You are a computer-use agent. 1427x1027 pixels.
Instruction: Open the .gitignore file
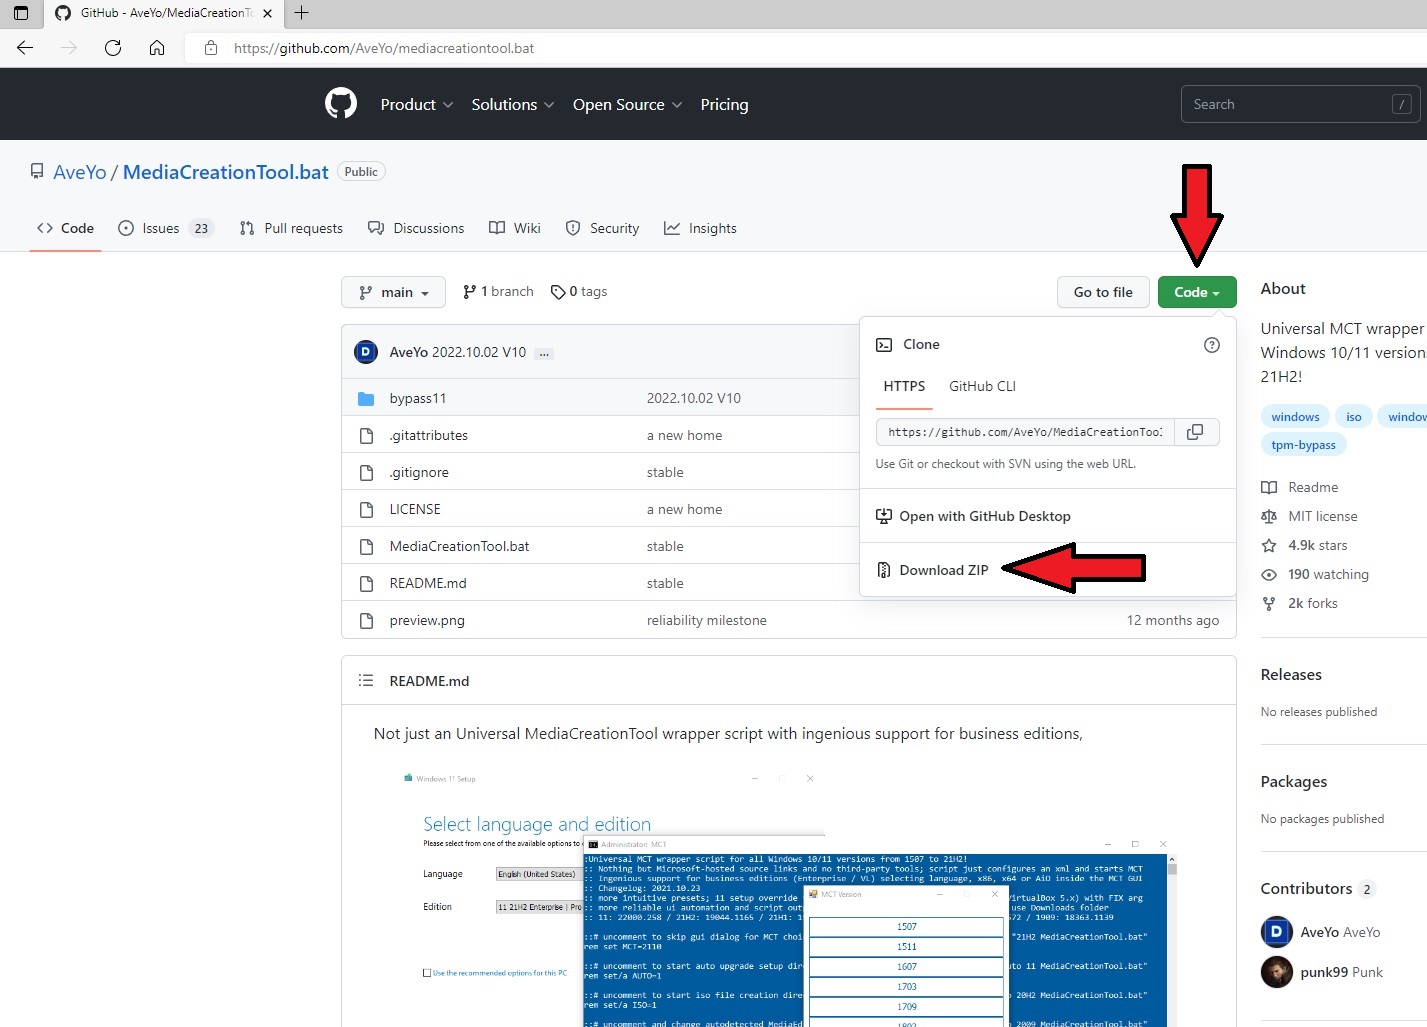(x=419, y=472)
